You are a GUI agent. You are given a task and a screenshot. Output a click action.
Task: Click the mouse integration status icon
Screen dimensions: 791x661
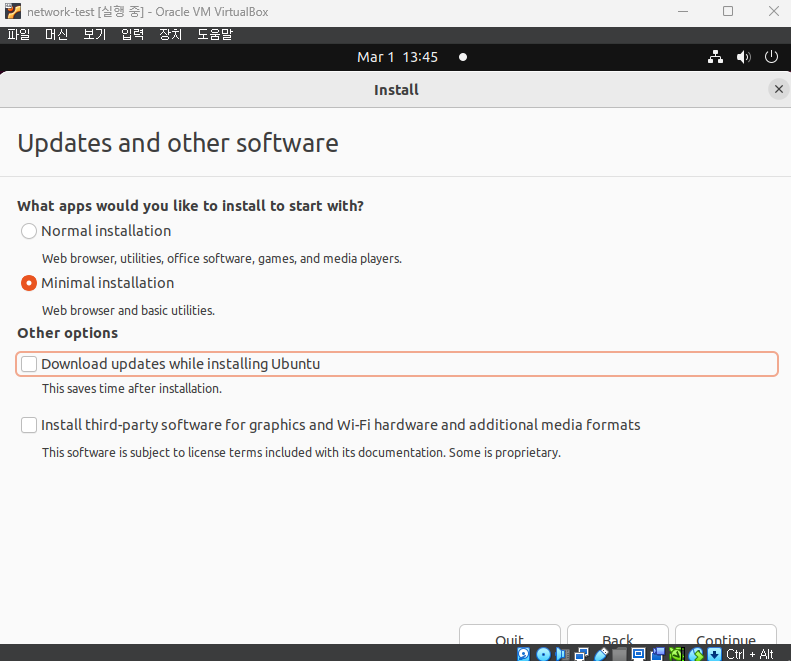(x=696, y=654)
